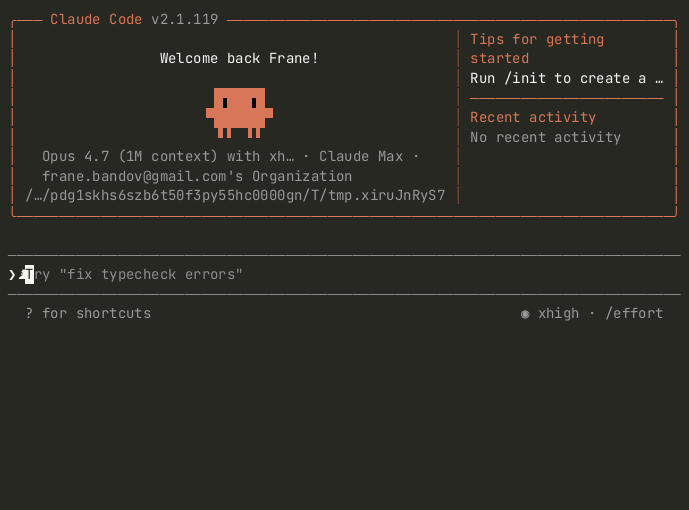689x510 pixels.
Task: Select the "Recent activity" heading
Action: click(x=533, y=117)
